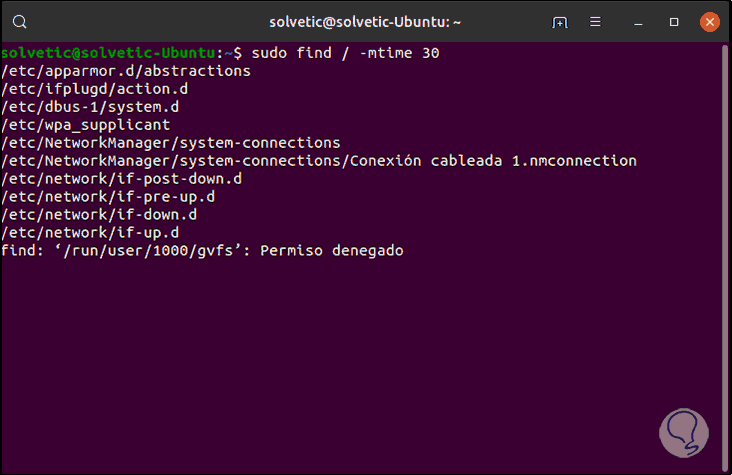This screenshot has height=475, width=732.
Task: Open a new terminal tab
Action: click(x=560, y=21)
